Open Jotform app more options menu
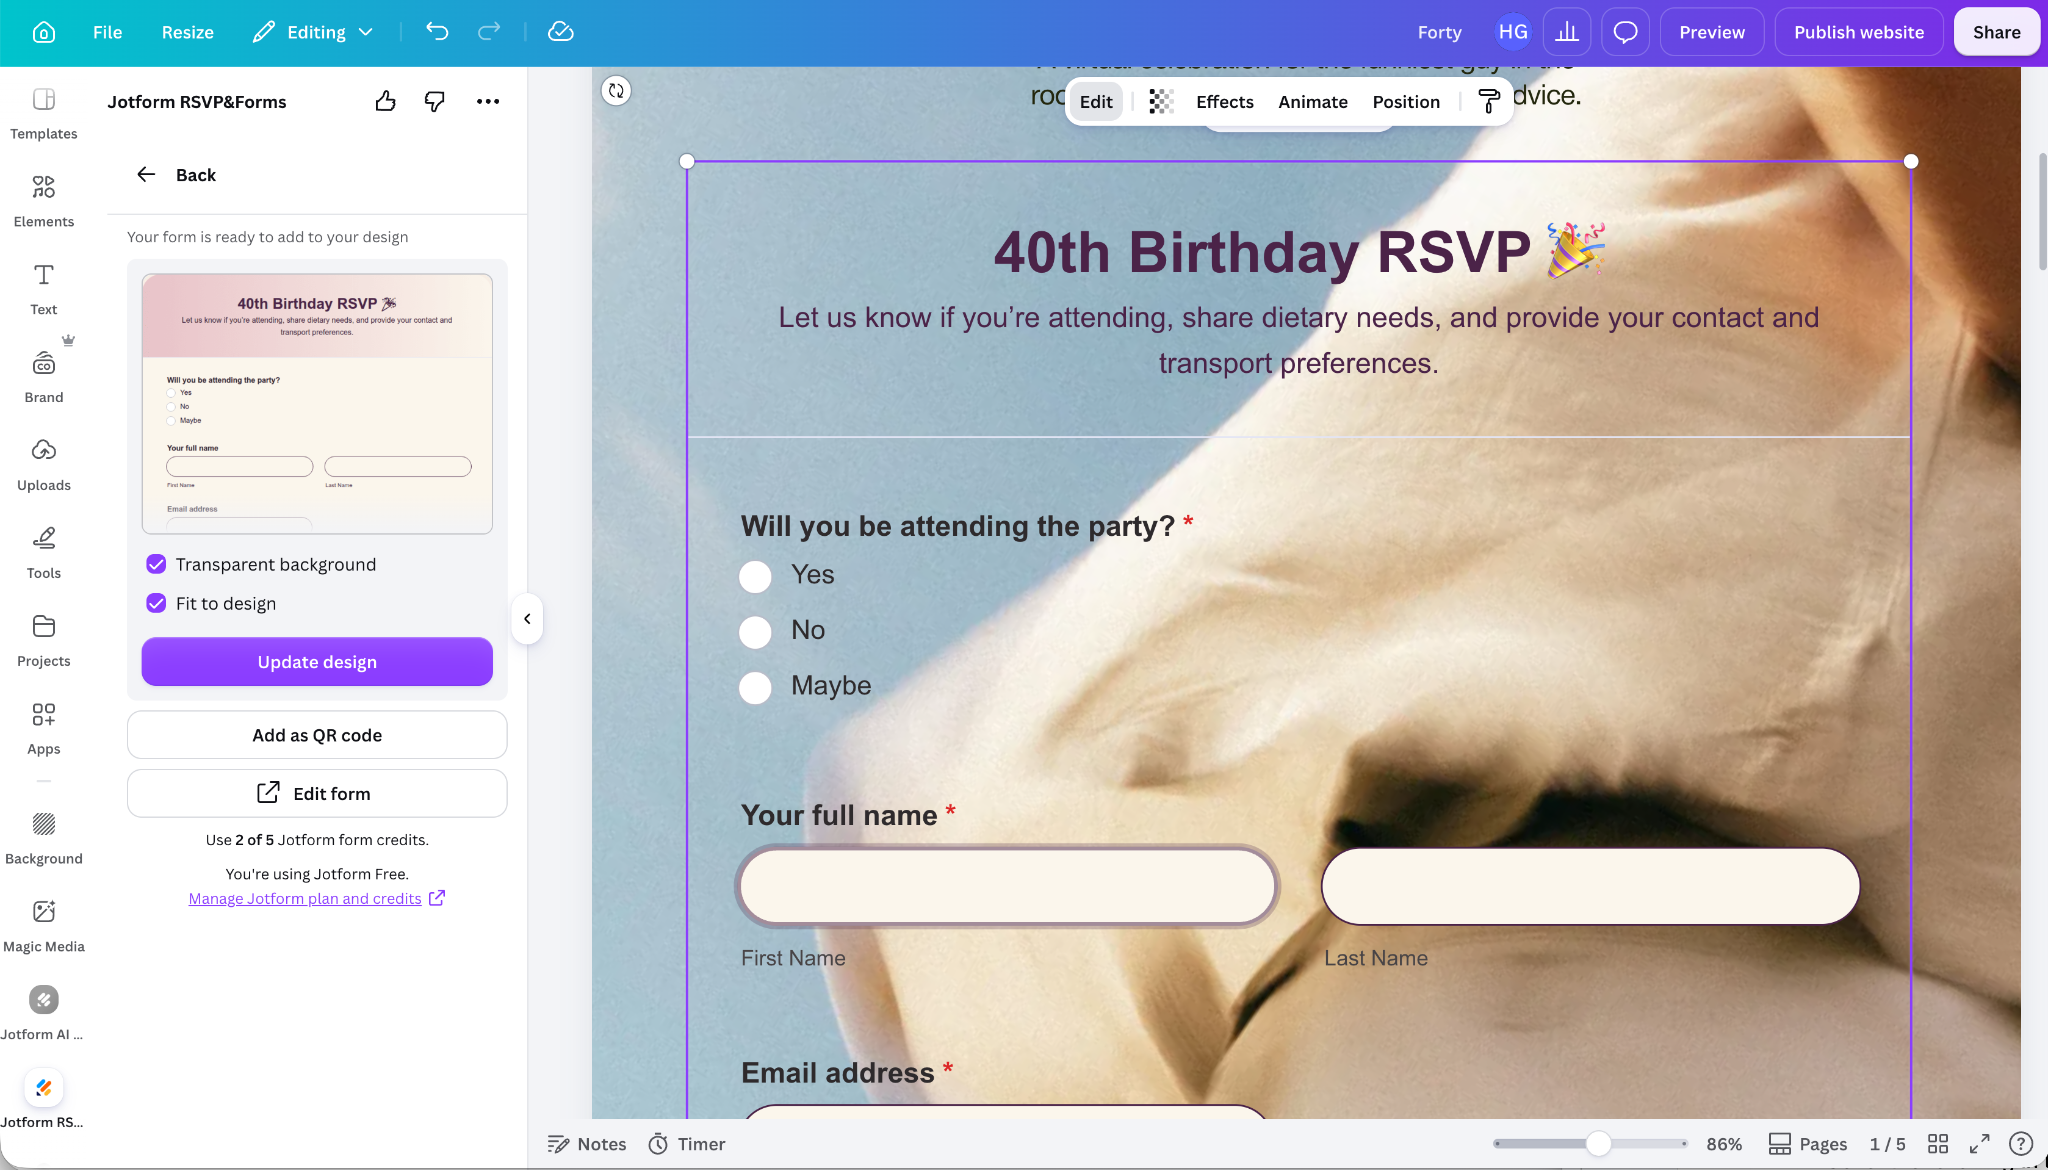The height and width of the screenshot is (1170, 2048). click(488, 101)
